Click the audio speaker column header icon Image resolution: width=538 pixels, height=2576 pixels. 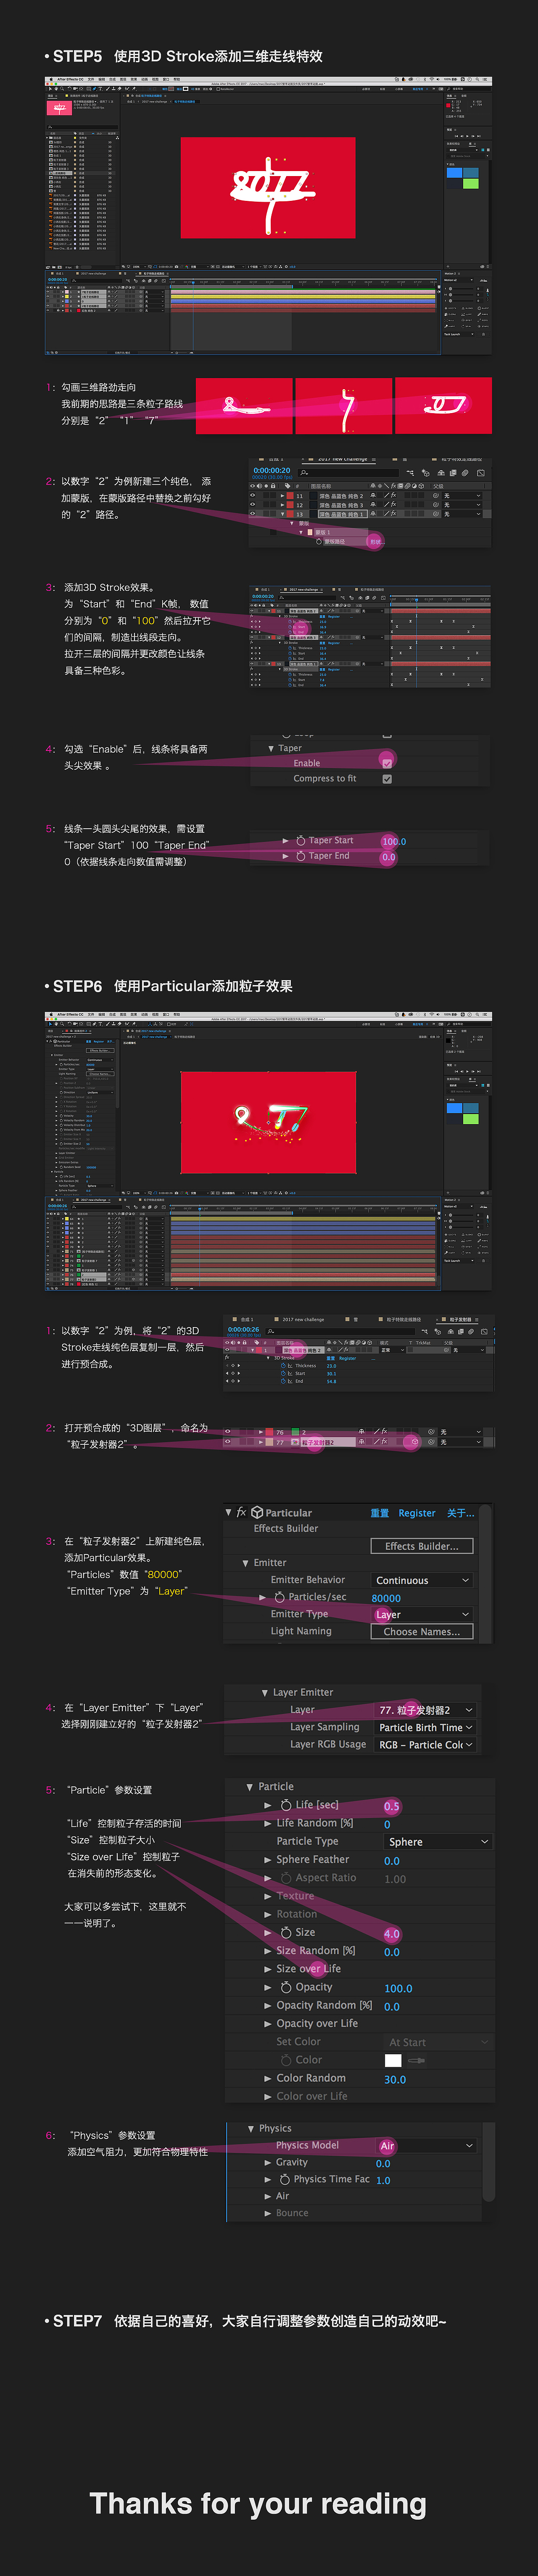(259, 486)
